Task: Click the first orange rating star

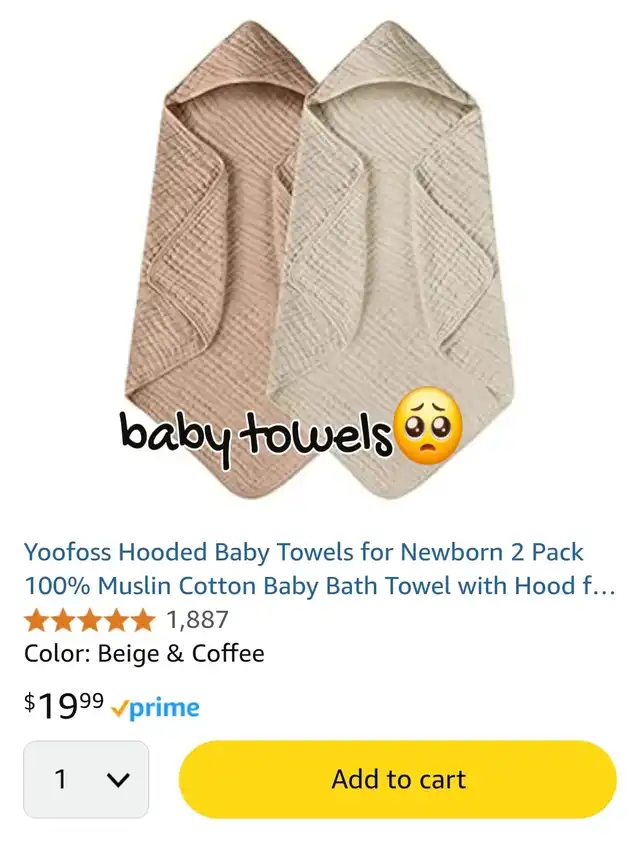Action: [37, 620]
